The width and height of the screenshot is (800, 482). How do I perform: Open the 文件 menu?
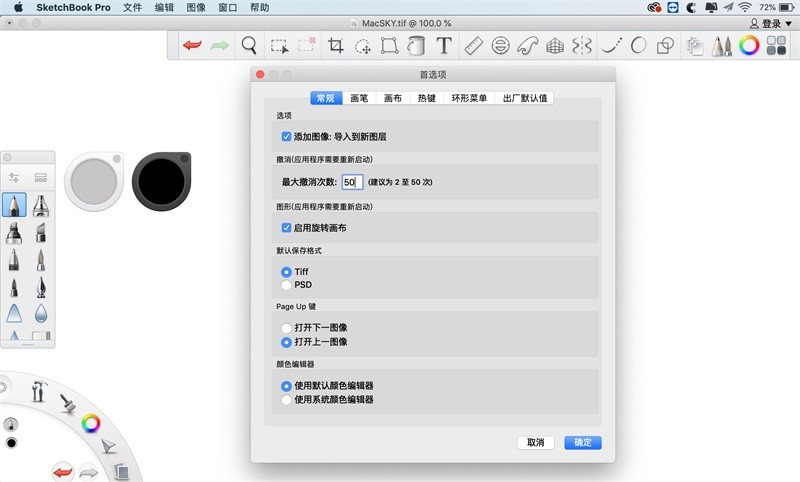coord(132,7)
